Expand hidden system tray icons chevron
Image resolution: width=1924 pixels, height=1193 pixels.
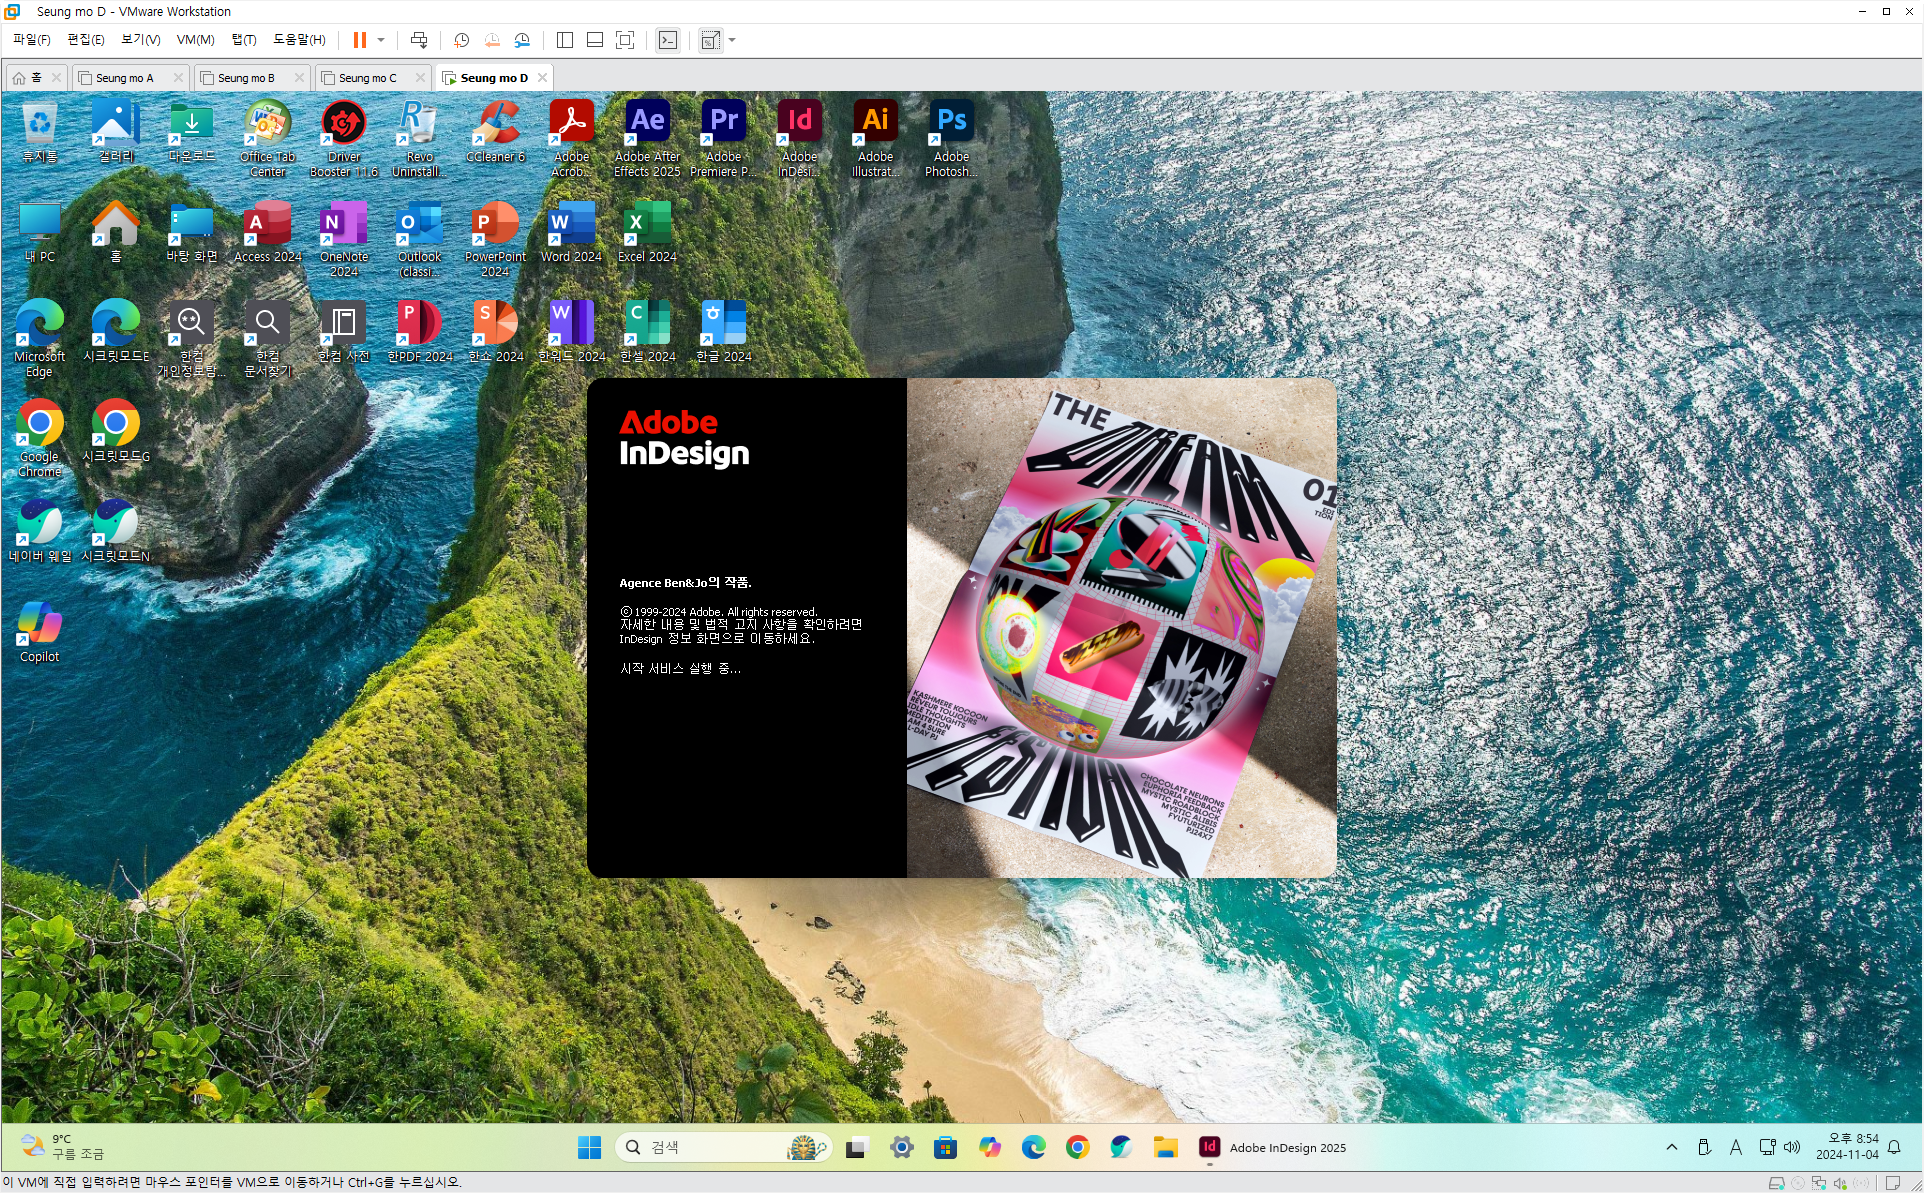tap(1672, 1148)
